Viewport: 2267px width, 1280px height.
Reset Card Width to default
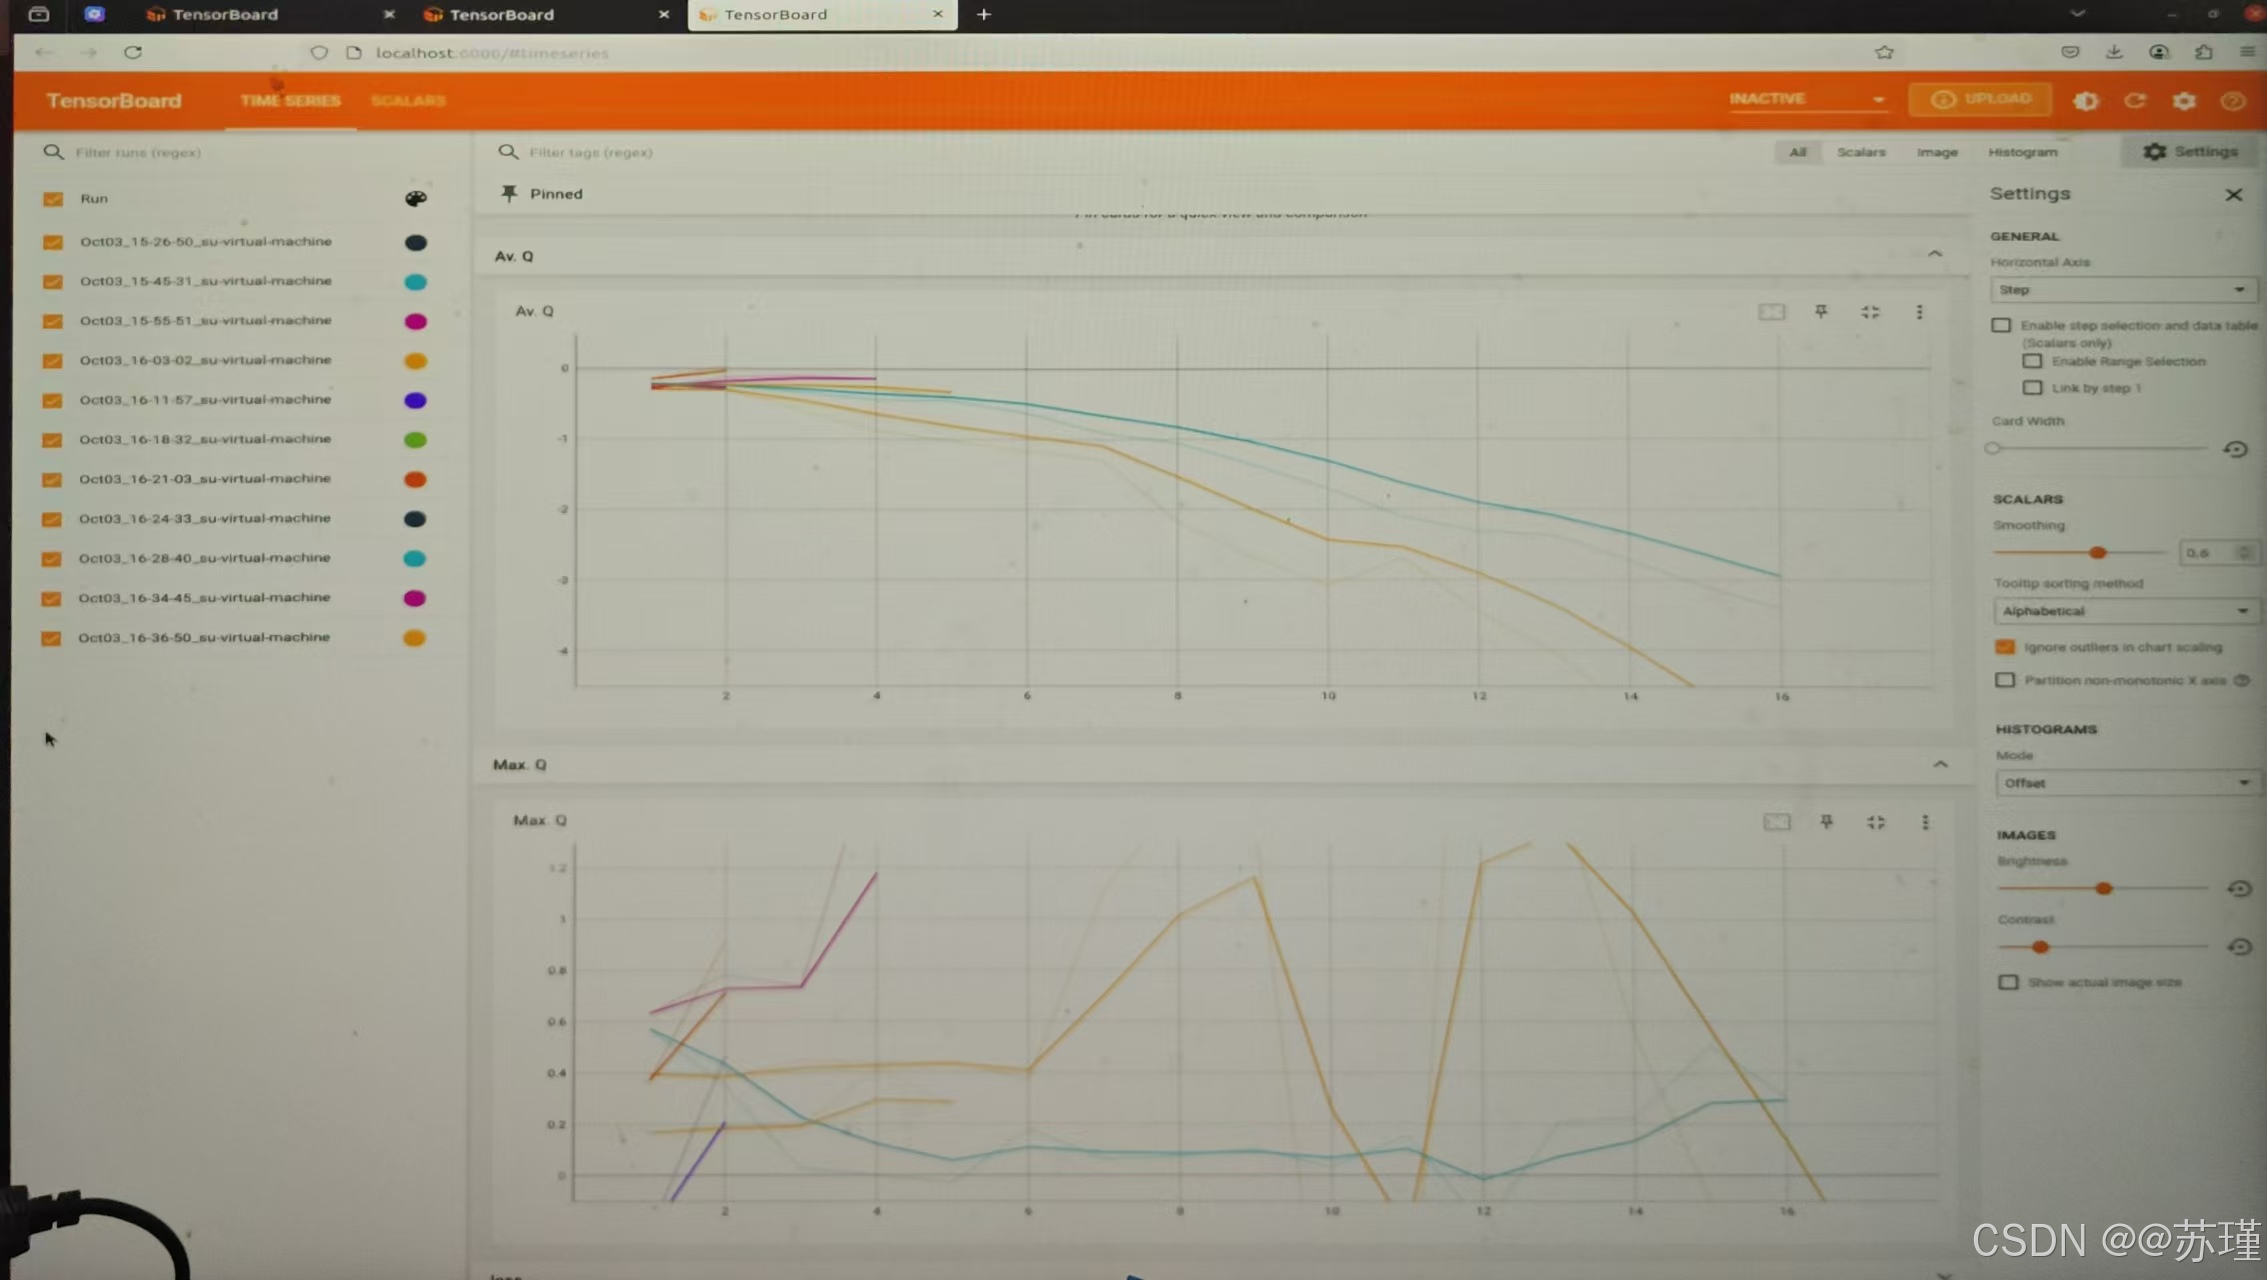coord(2235,449)
